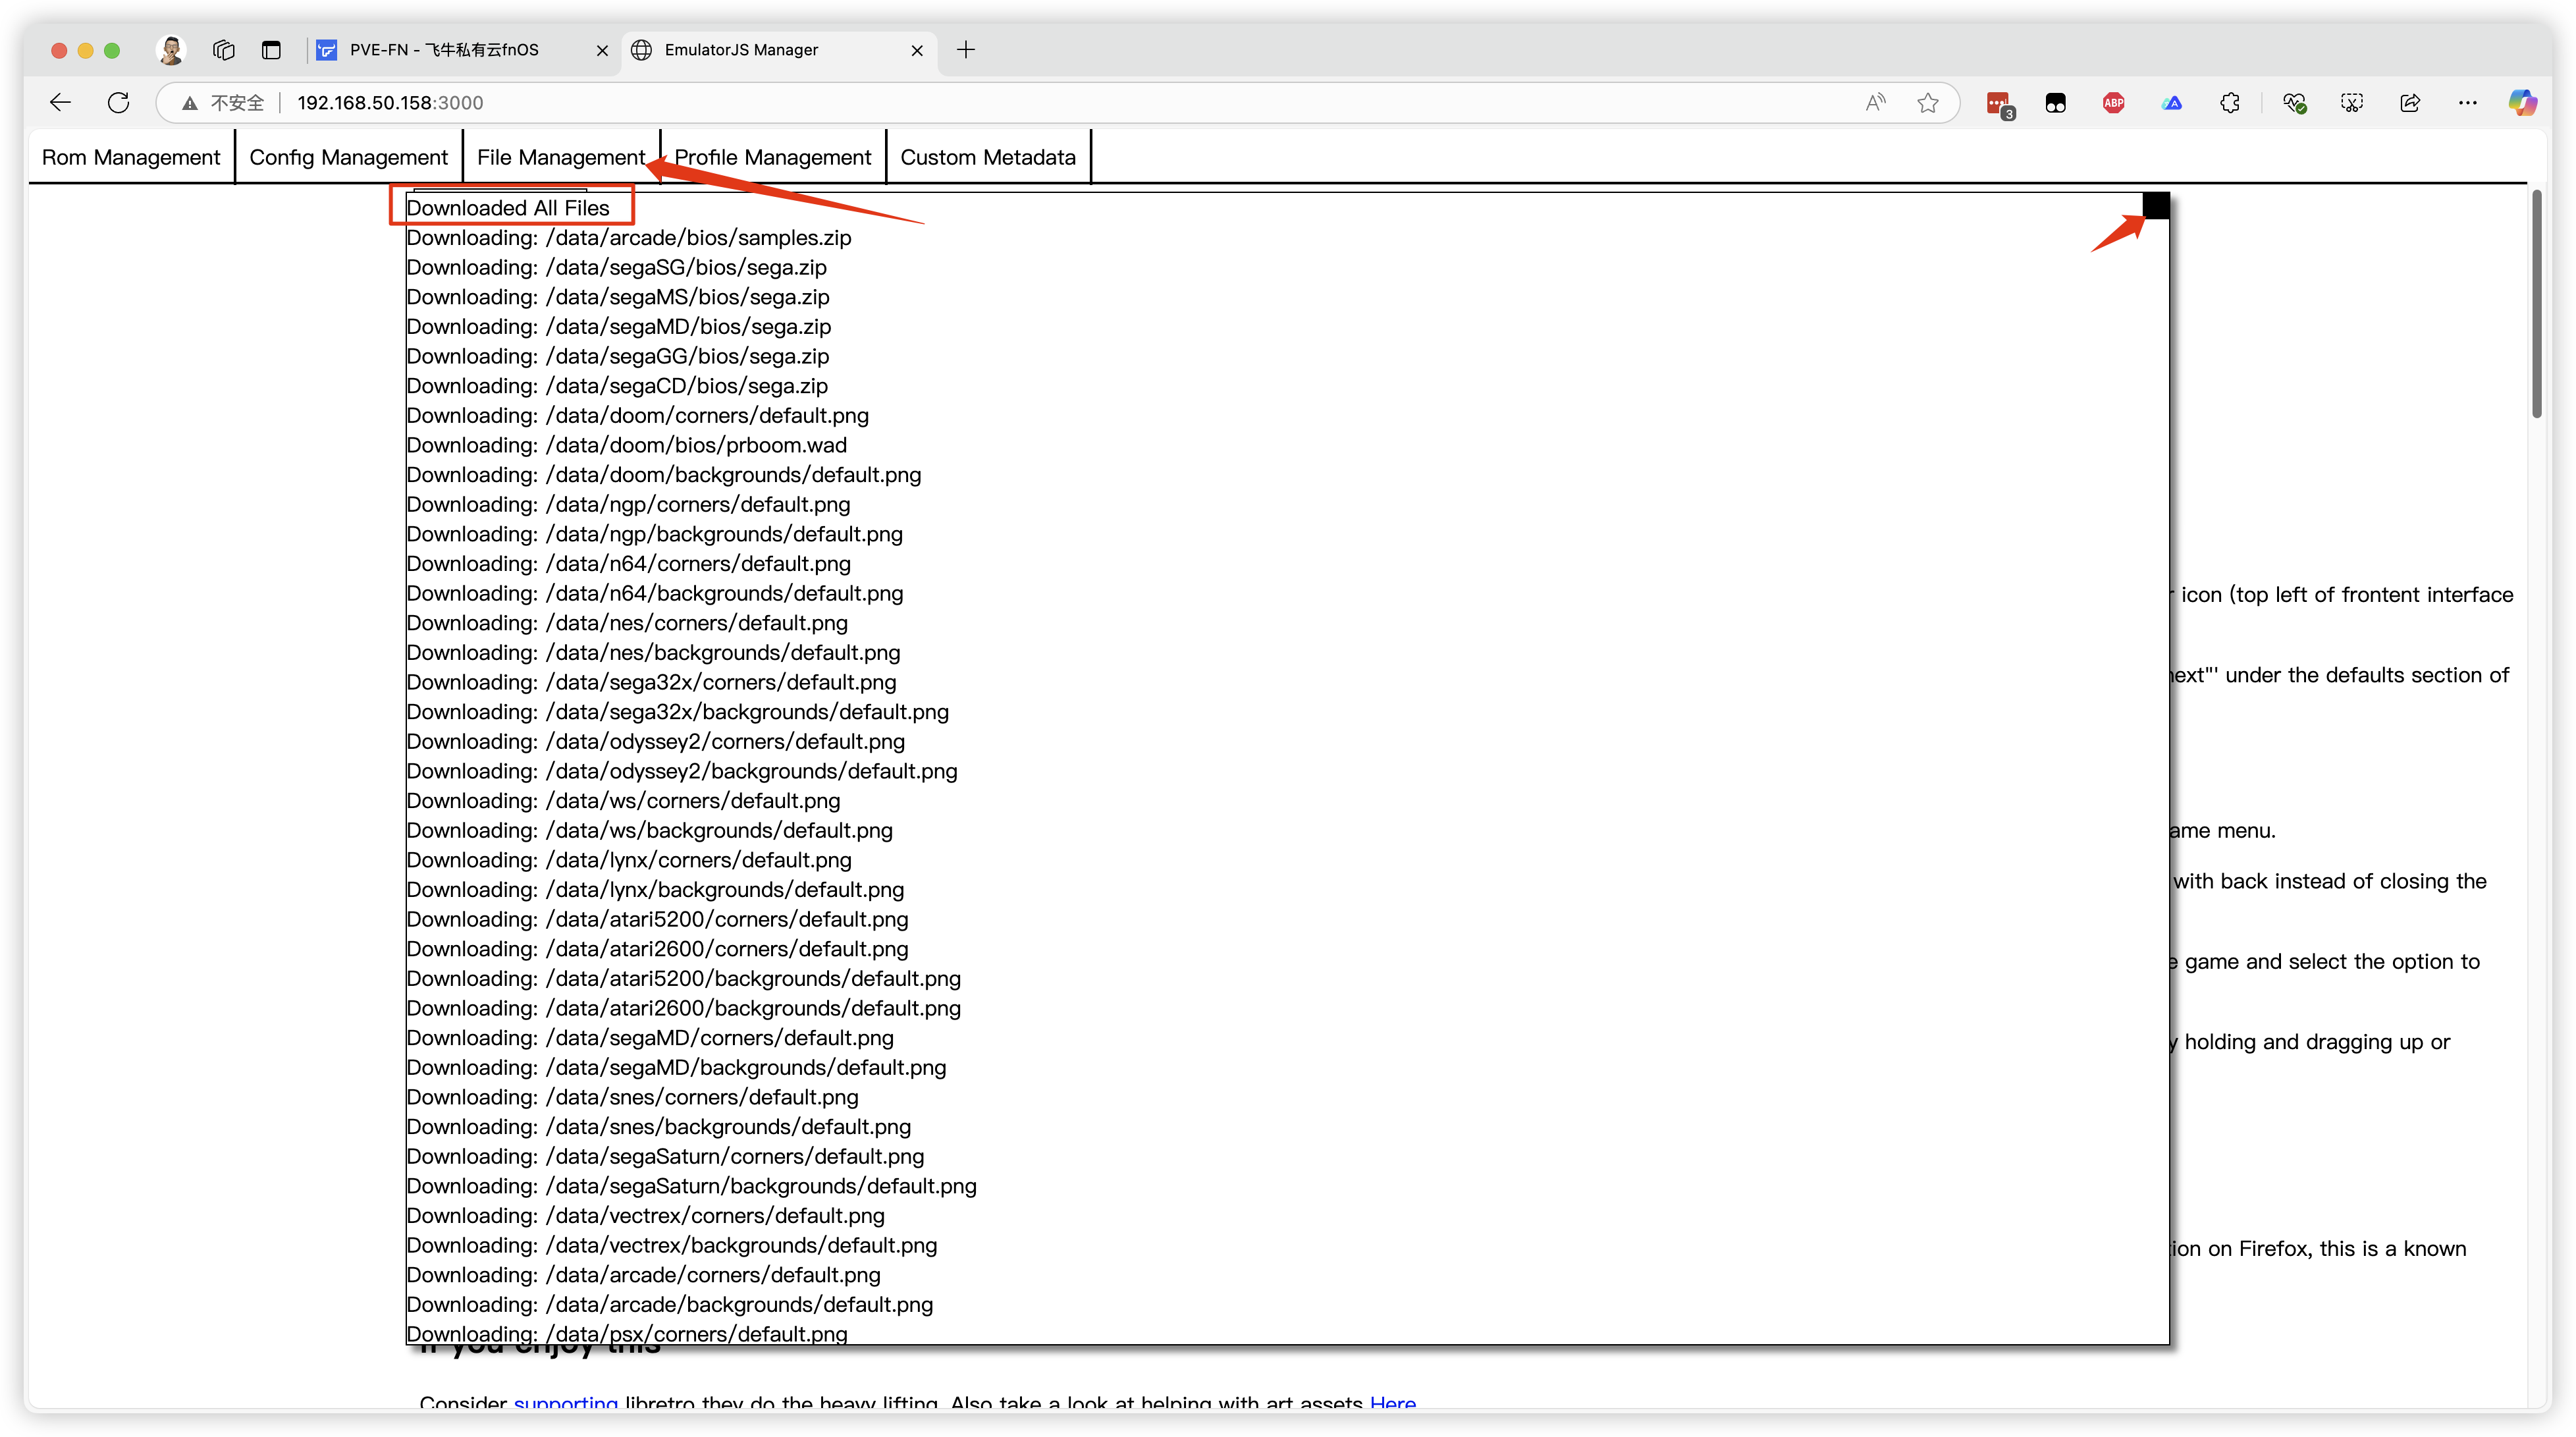Open the Adblock Plus extension
This screenshot has height=1437, width=2576.
click(2113, 103)
